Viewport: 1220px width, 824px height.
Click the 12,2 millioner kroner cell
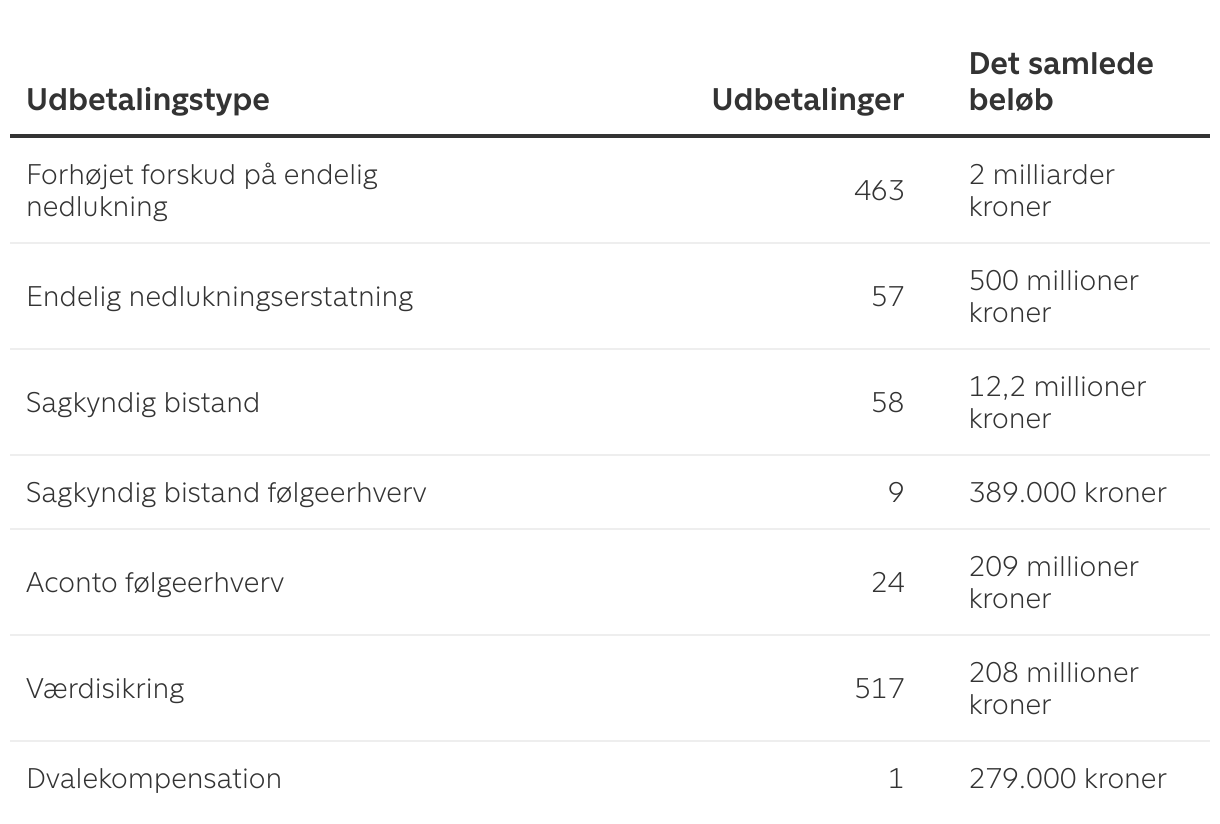[x=1057, y=402]
